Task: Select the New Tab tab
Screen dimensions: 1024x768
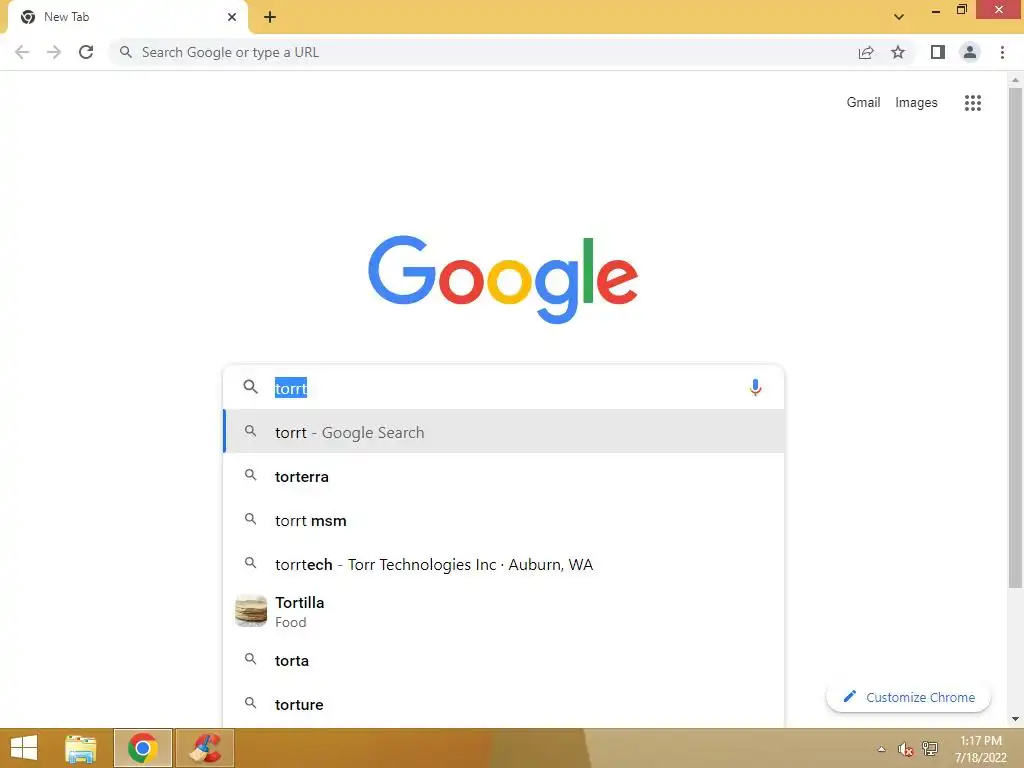Action: [127, 17]
